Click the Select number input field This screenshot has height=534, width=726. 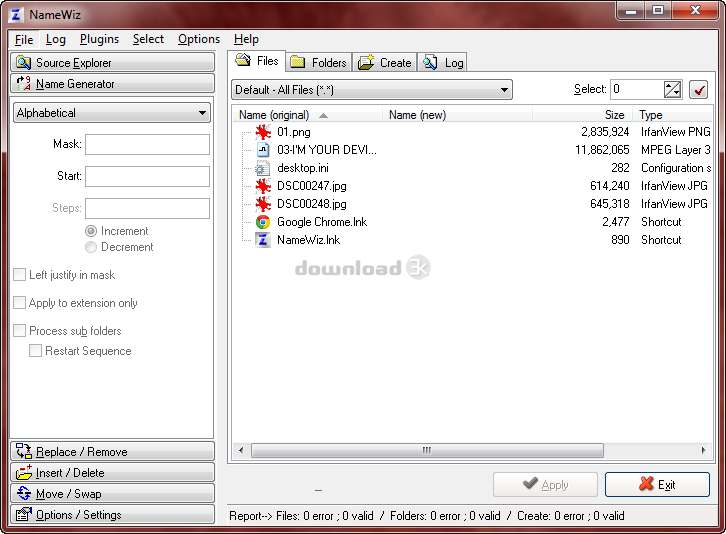637,89
